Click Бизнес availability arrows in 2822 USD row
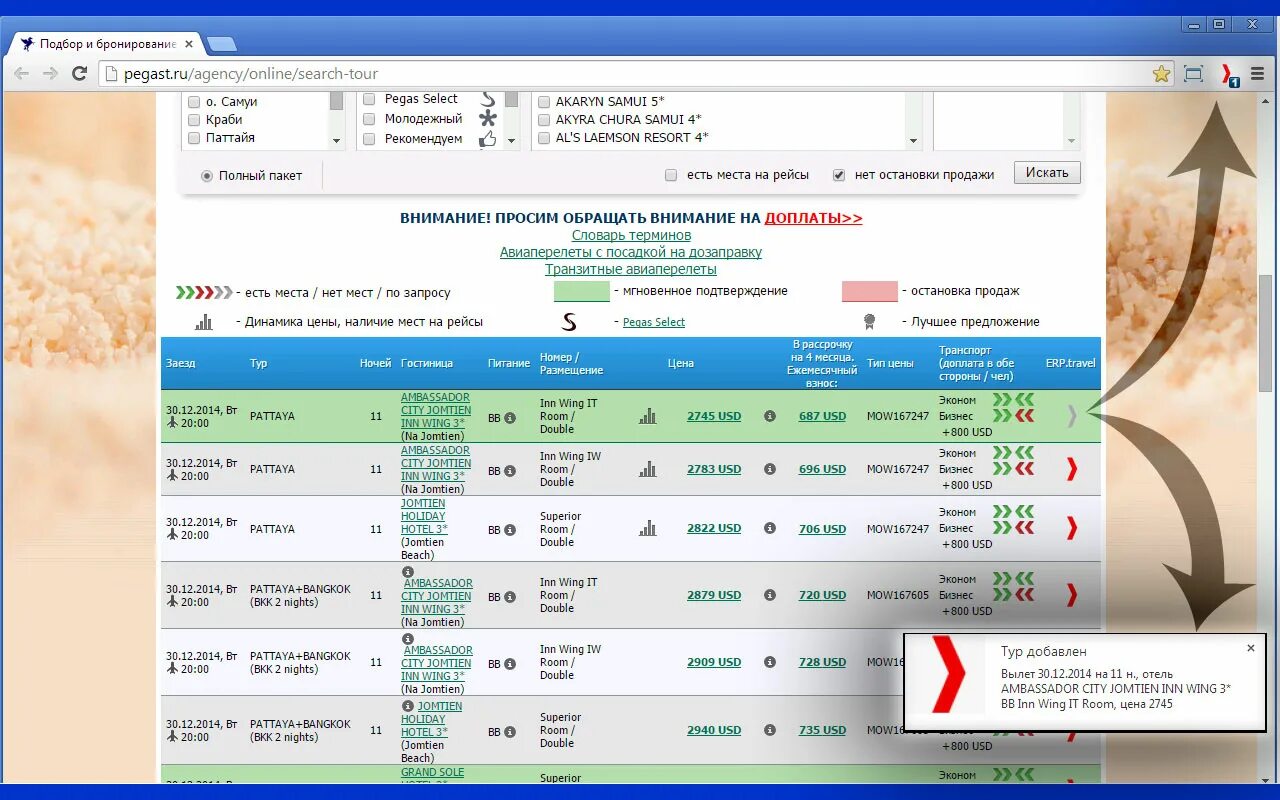 tap(1013, 528)
